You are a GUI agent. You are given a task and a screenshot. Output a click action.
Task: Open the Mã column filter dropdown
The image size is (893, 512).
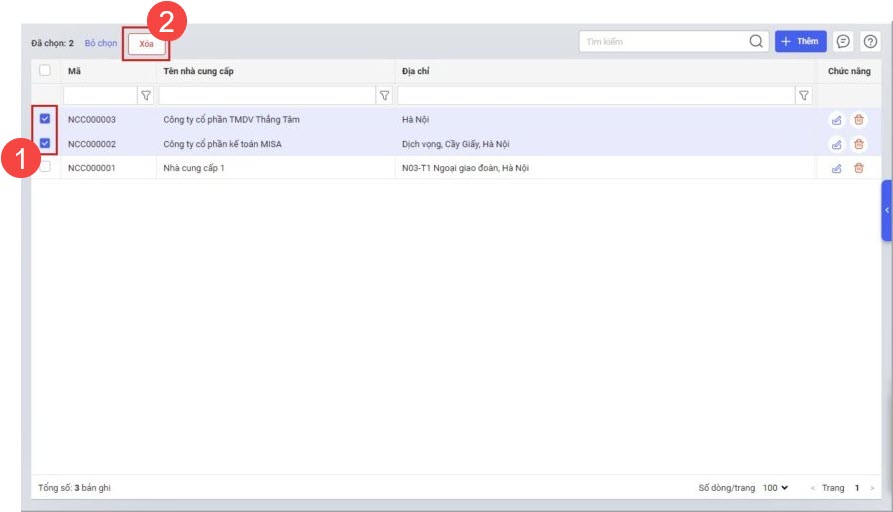[146, 96]
